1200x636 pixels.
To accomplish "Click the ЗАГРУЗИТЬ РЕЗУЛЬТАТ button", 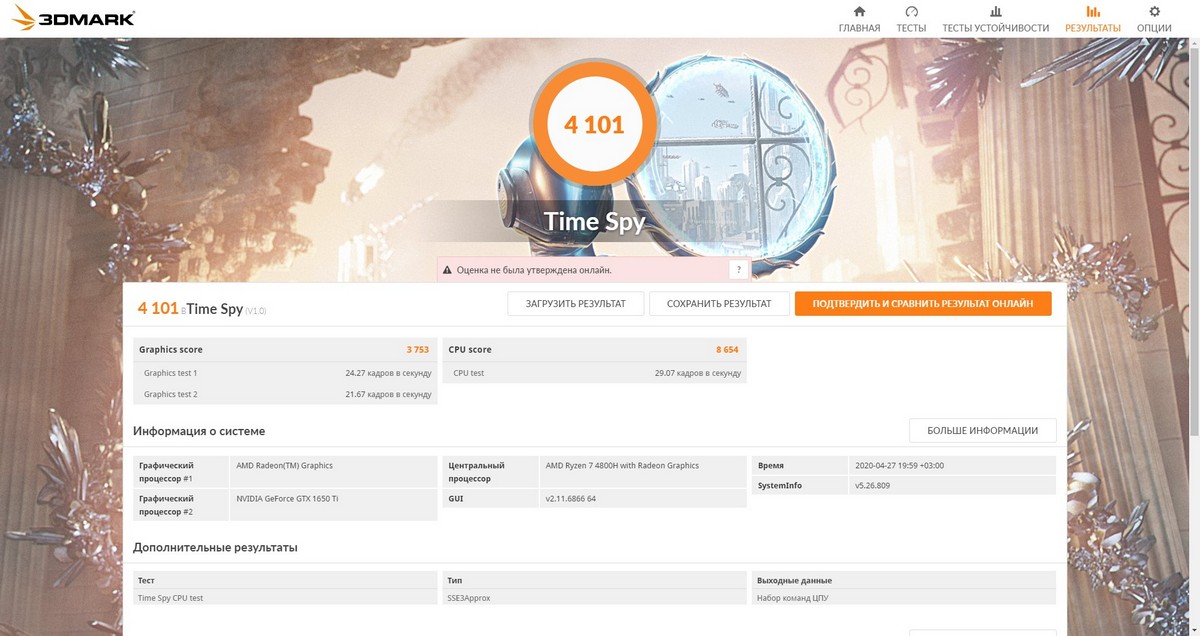I will tap(576, 304).
